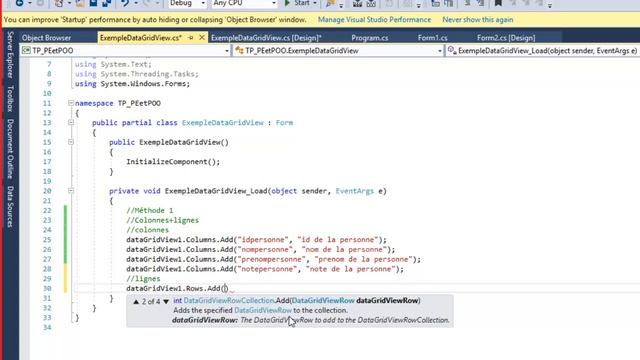640x360 pixels.
Task: Toggle a bookmark with the bookmark icon
Action: (x=498, y=3)
